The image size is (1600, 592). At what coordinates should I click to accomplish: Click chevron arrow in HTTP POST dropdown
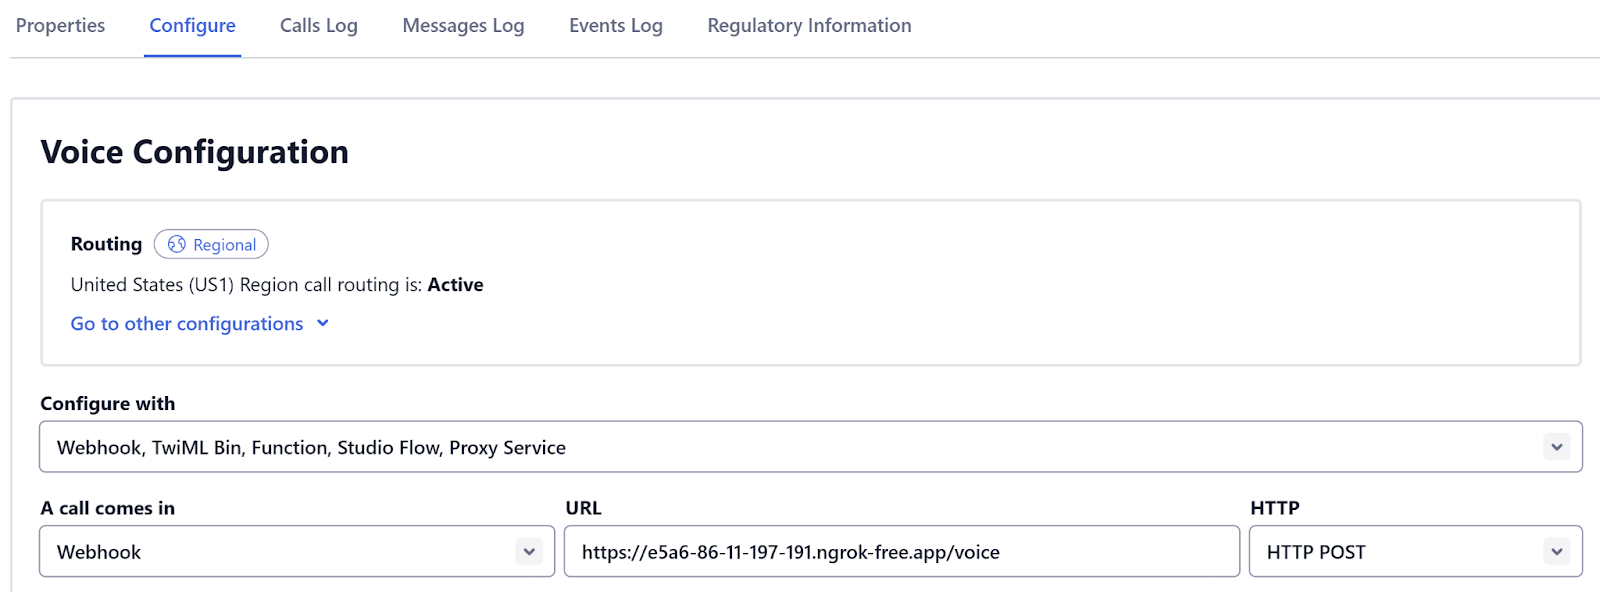pos(1556,552)
